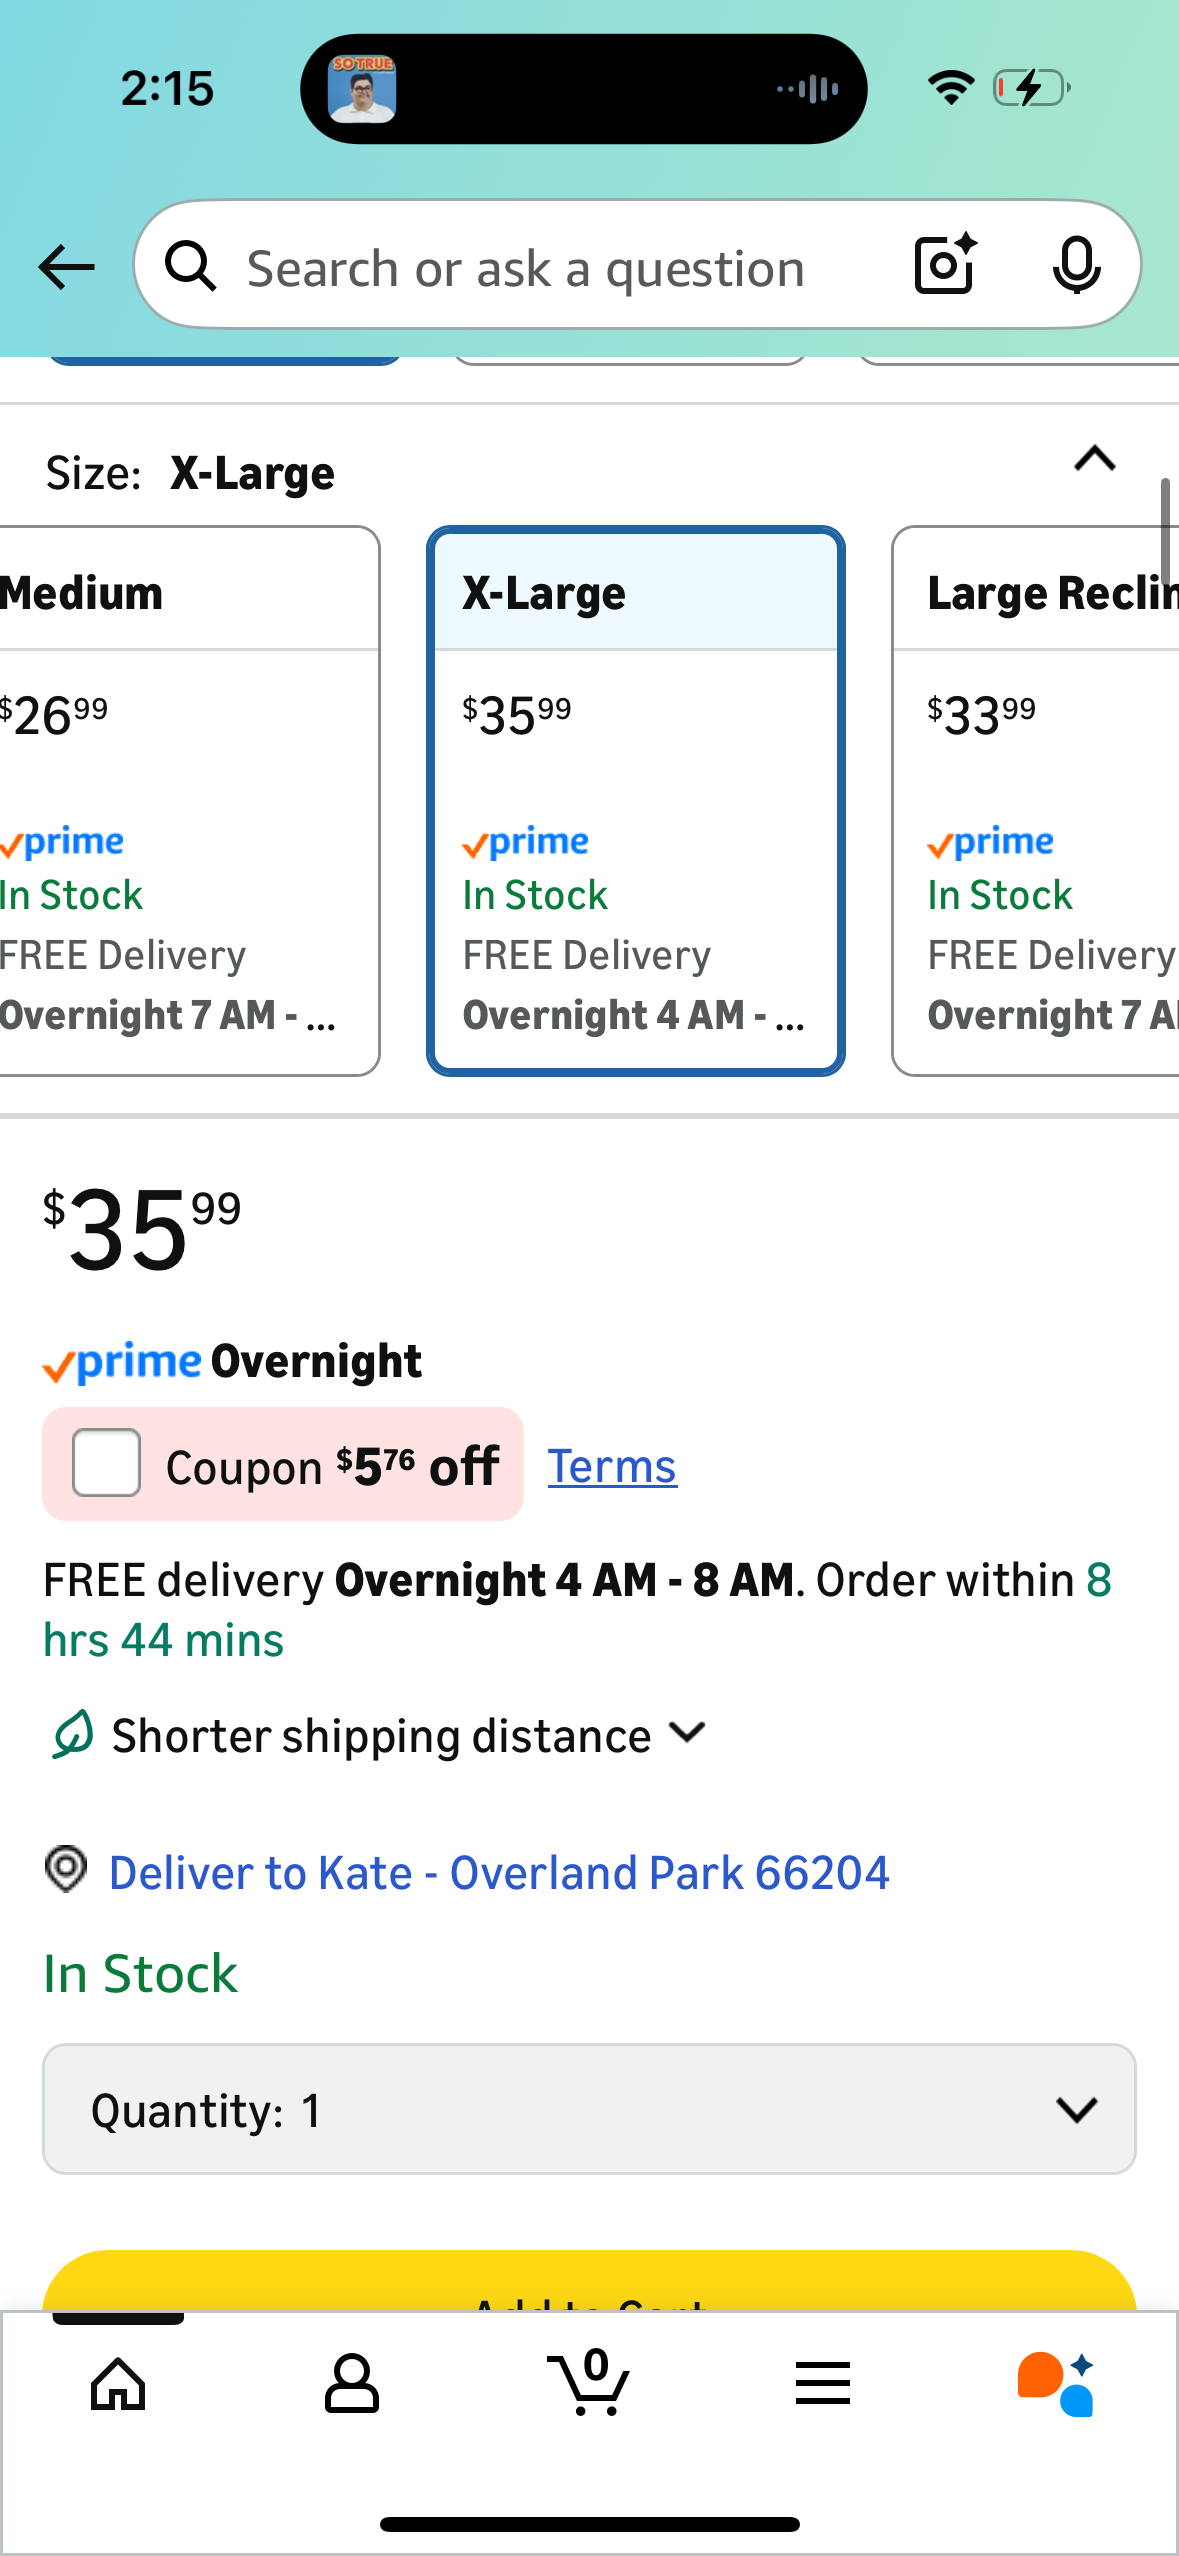
Task: Open the shopping cart icon
Action: point(589,2384)
